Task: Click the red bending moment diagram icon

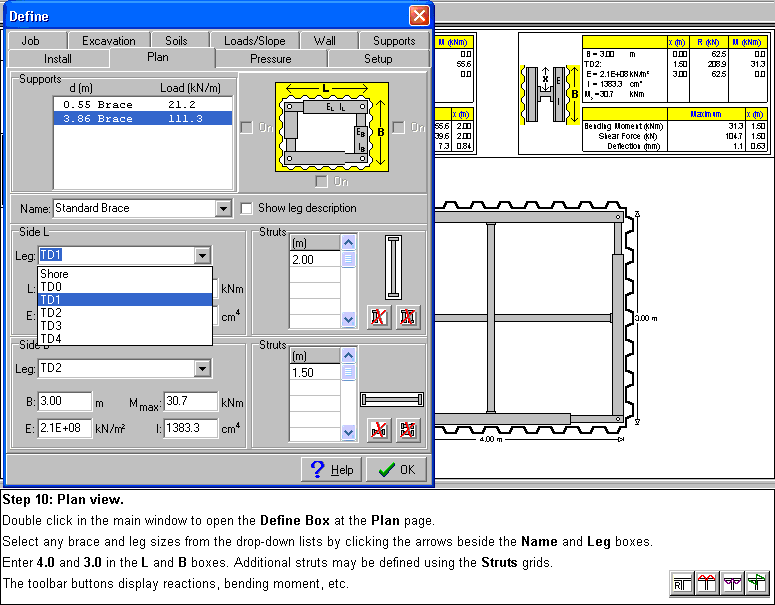Action: pos(706,583)
